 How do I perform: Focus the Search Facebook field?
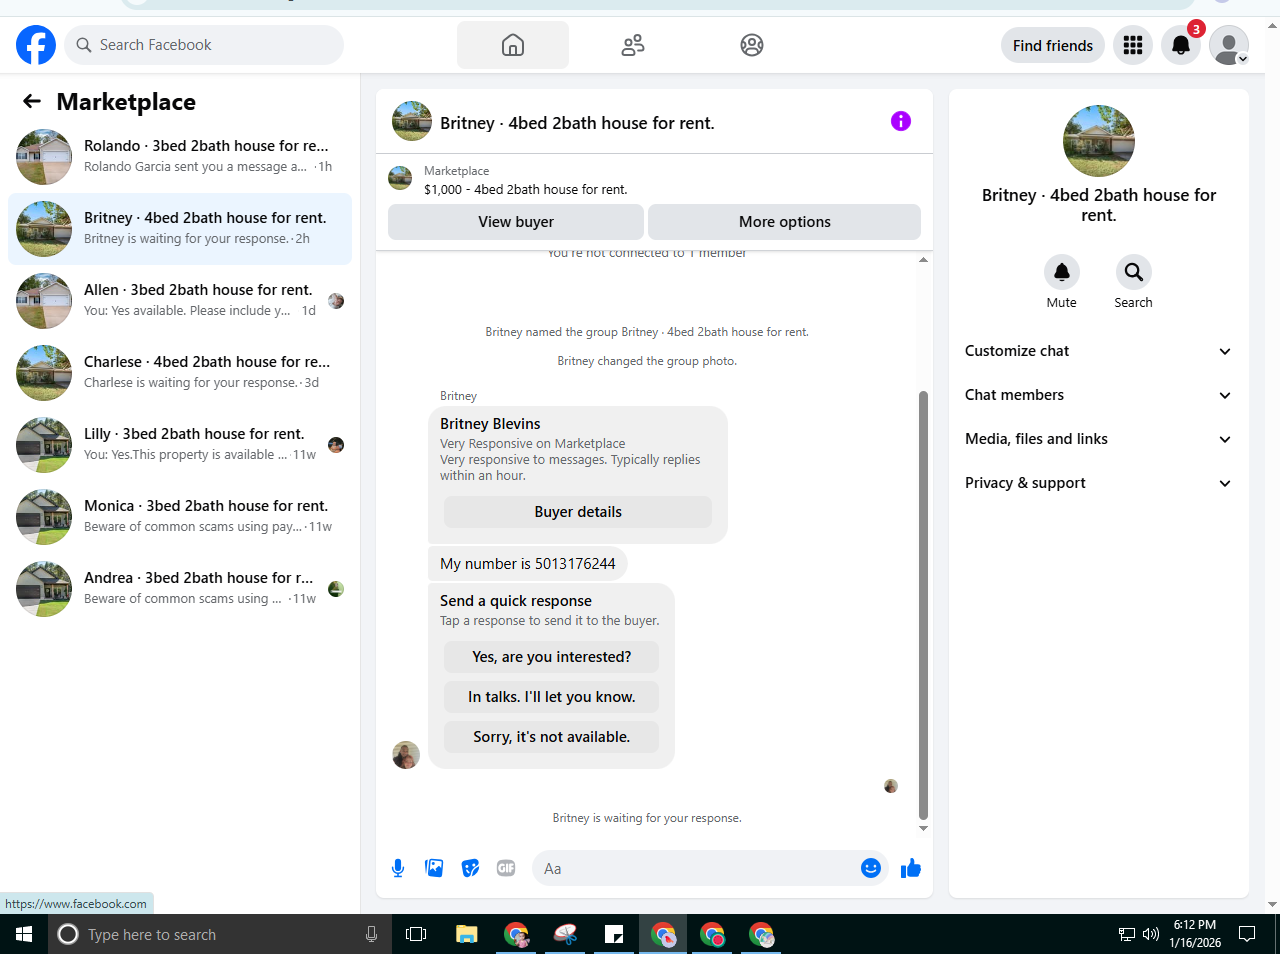click(204, 45)
